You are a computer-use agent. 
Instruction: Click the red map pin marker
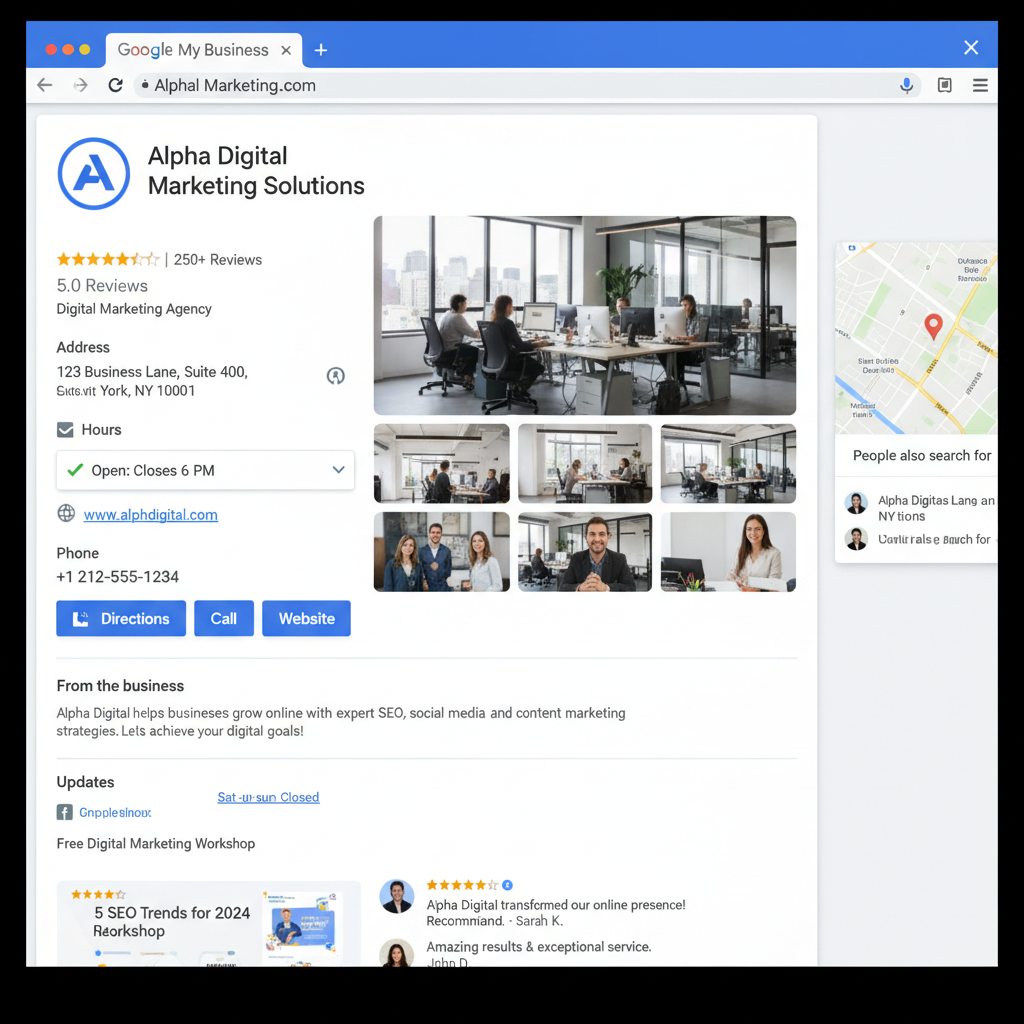point(933,326)
